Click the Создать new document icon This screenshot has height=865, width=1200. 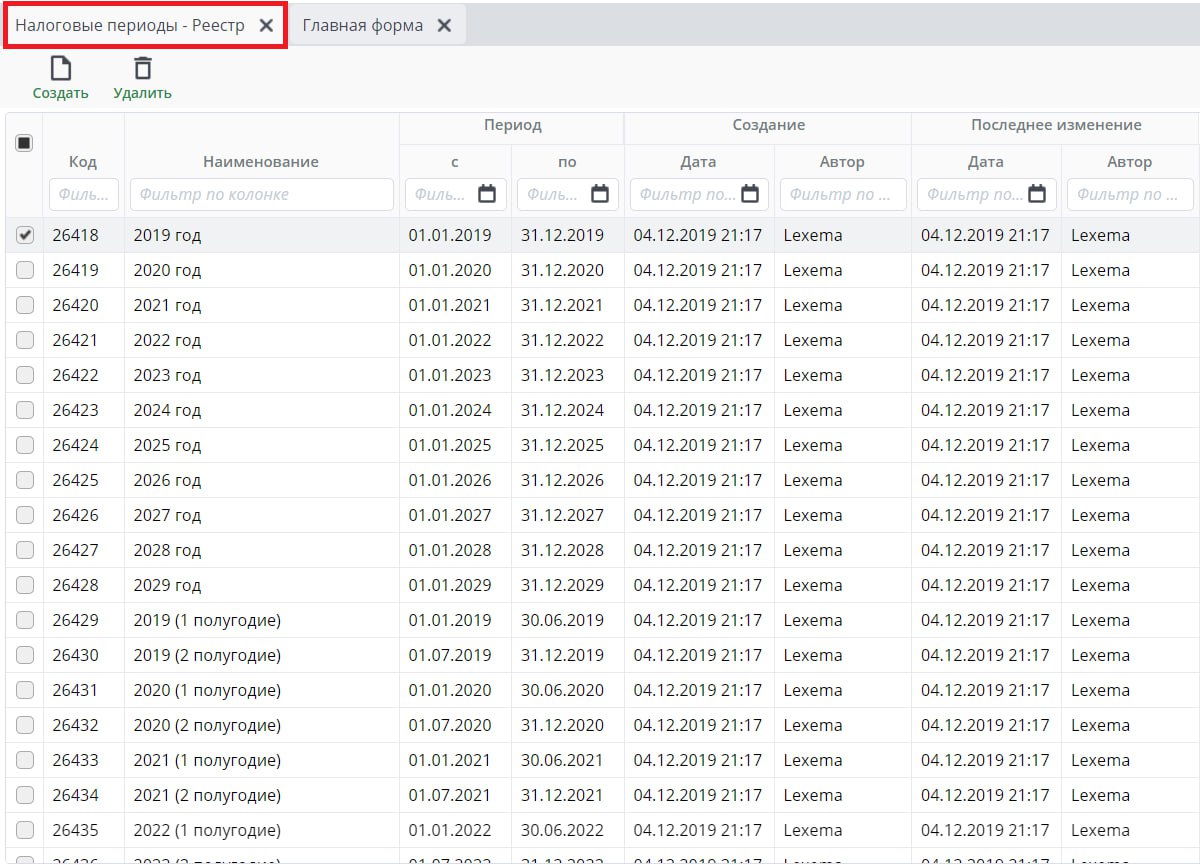click(61, 69)
